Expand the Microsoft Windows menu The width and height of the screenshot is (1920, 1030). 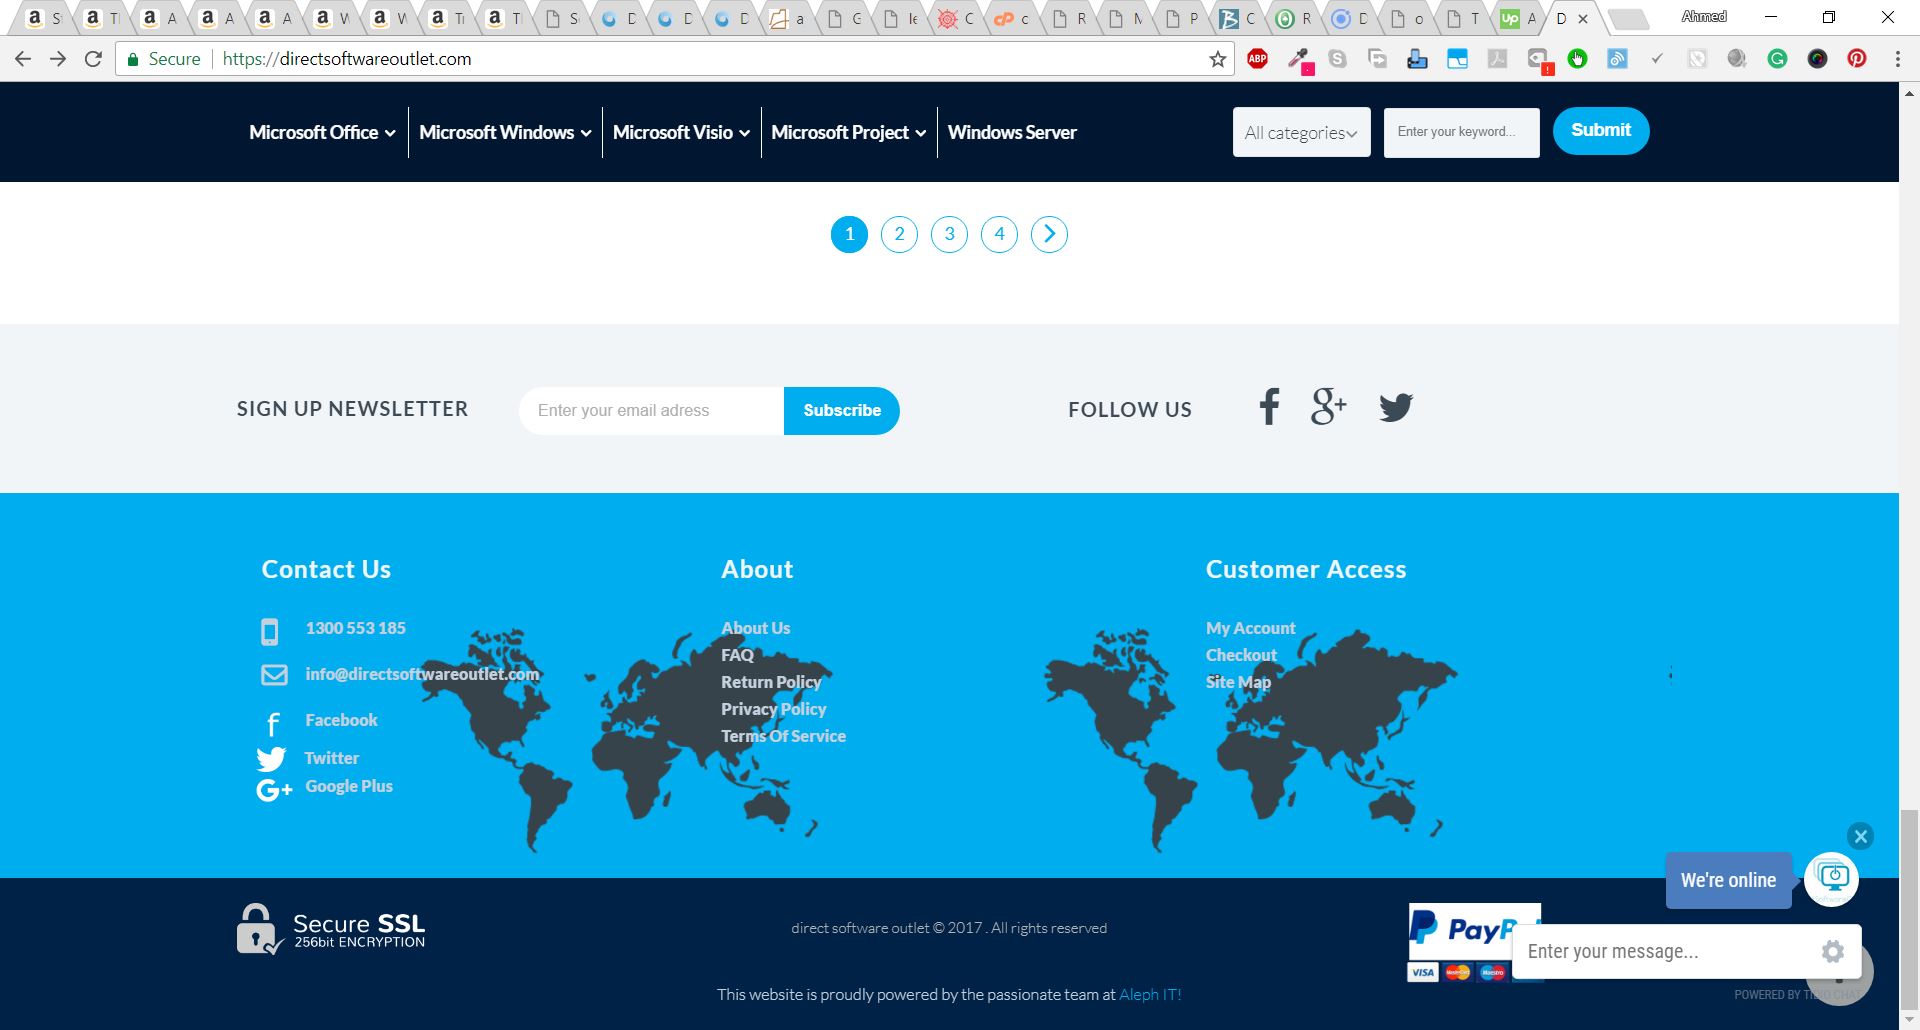(505, 132)
